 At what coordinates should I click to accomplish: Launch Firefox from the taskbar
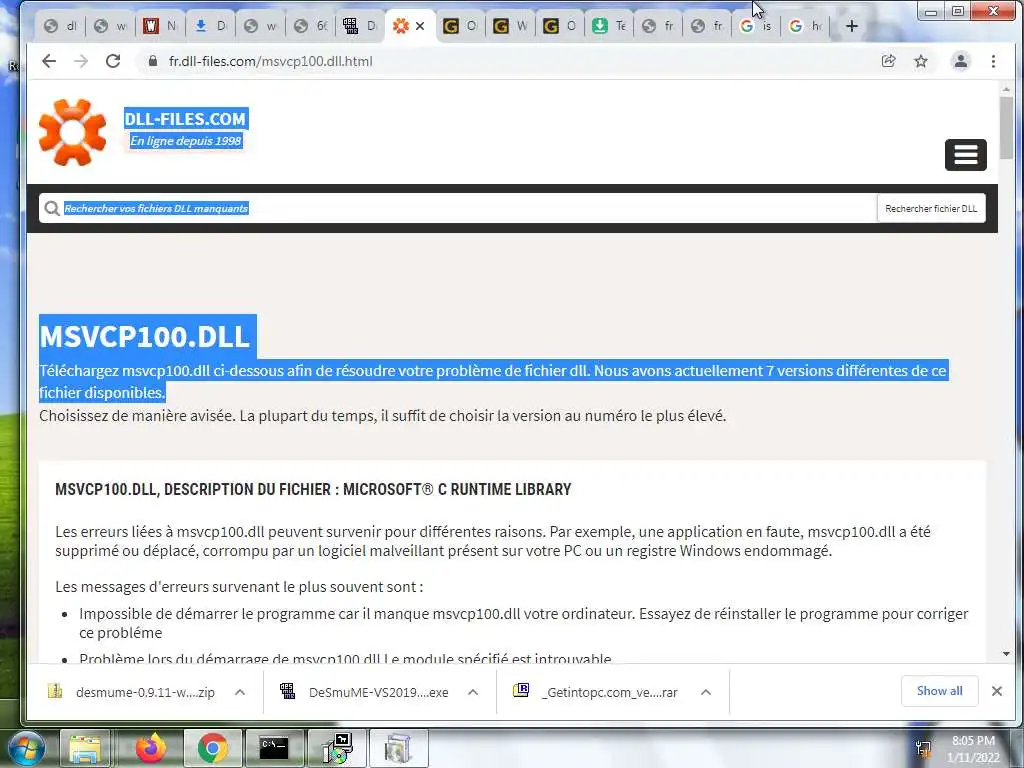click(151, 748)
